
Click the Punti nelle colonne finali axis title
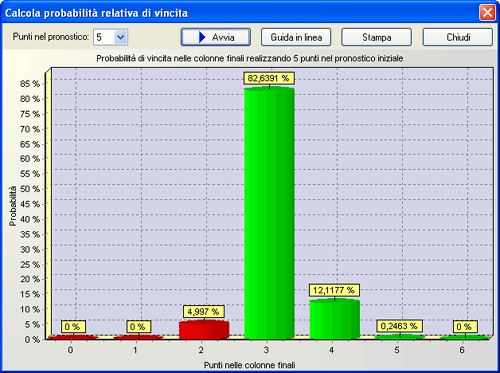[250, 365]
